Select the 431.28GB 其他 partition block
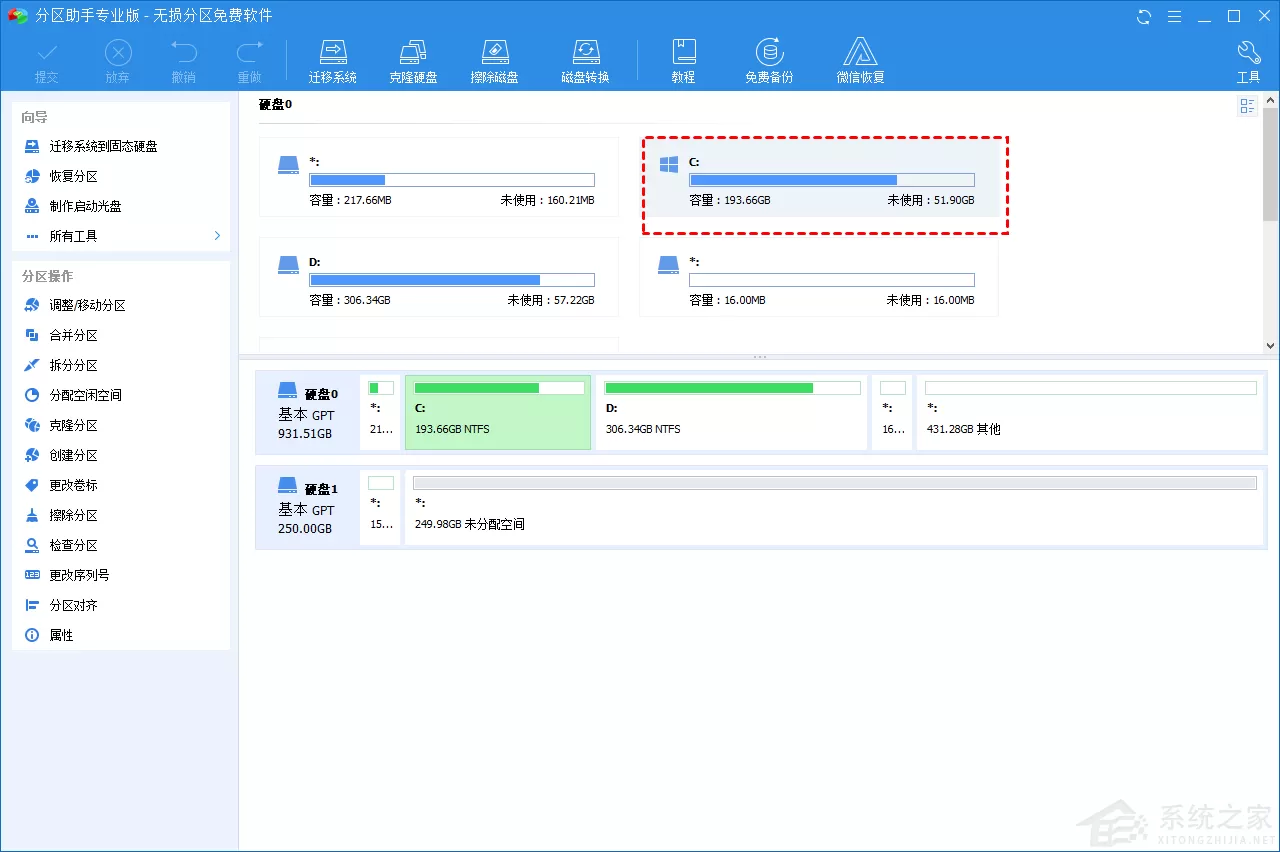1280x852 pixels. point(1090,412)
